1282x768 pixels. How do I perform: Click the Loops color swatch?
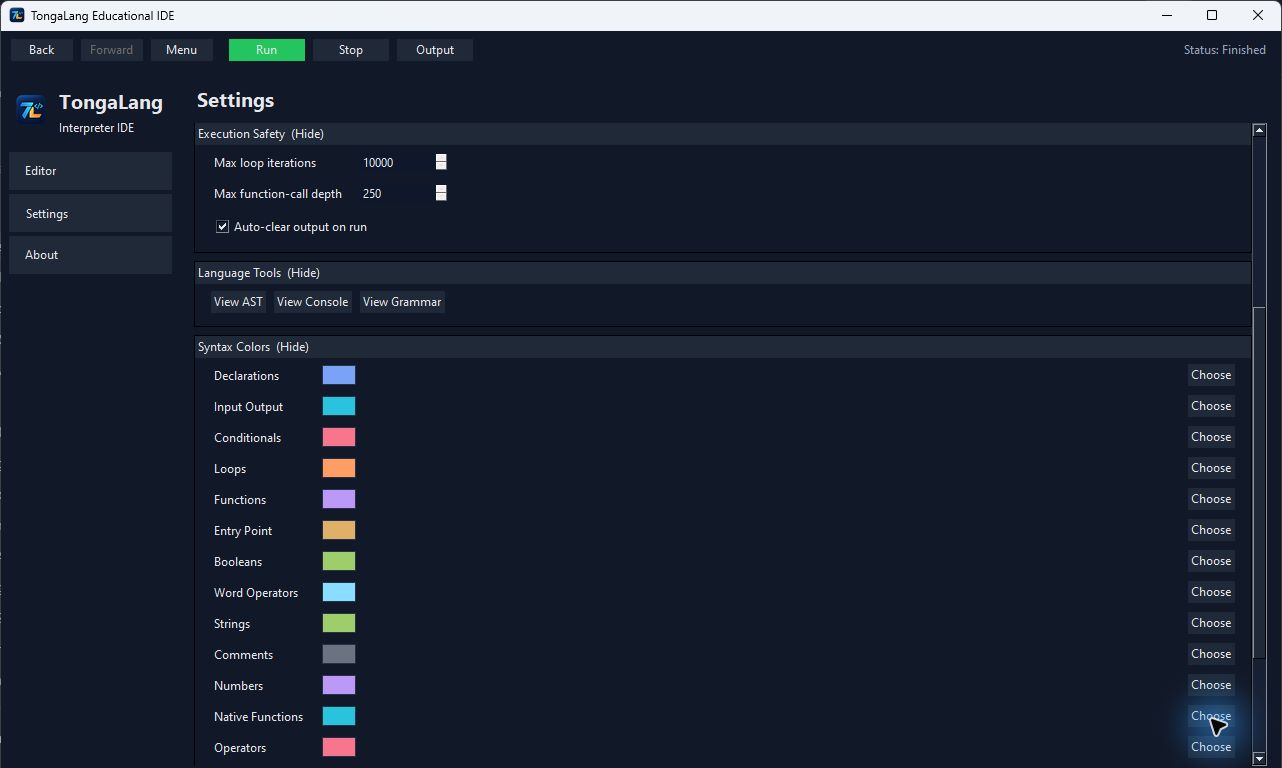coord(339,468)
